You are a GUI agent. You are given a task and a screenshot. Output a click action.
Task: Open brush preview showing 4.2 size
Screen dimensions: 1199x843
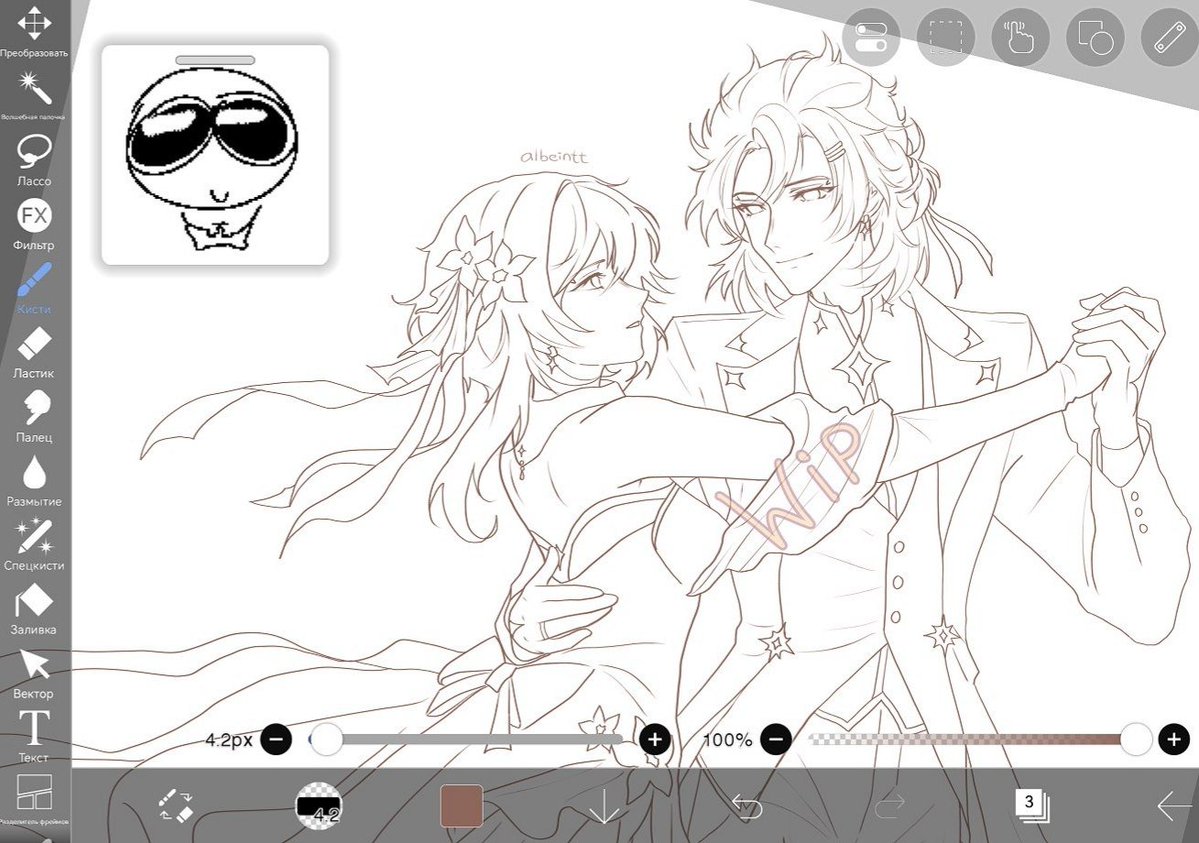click(x=318, y=805)
